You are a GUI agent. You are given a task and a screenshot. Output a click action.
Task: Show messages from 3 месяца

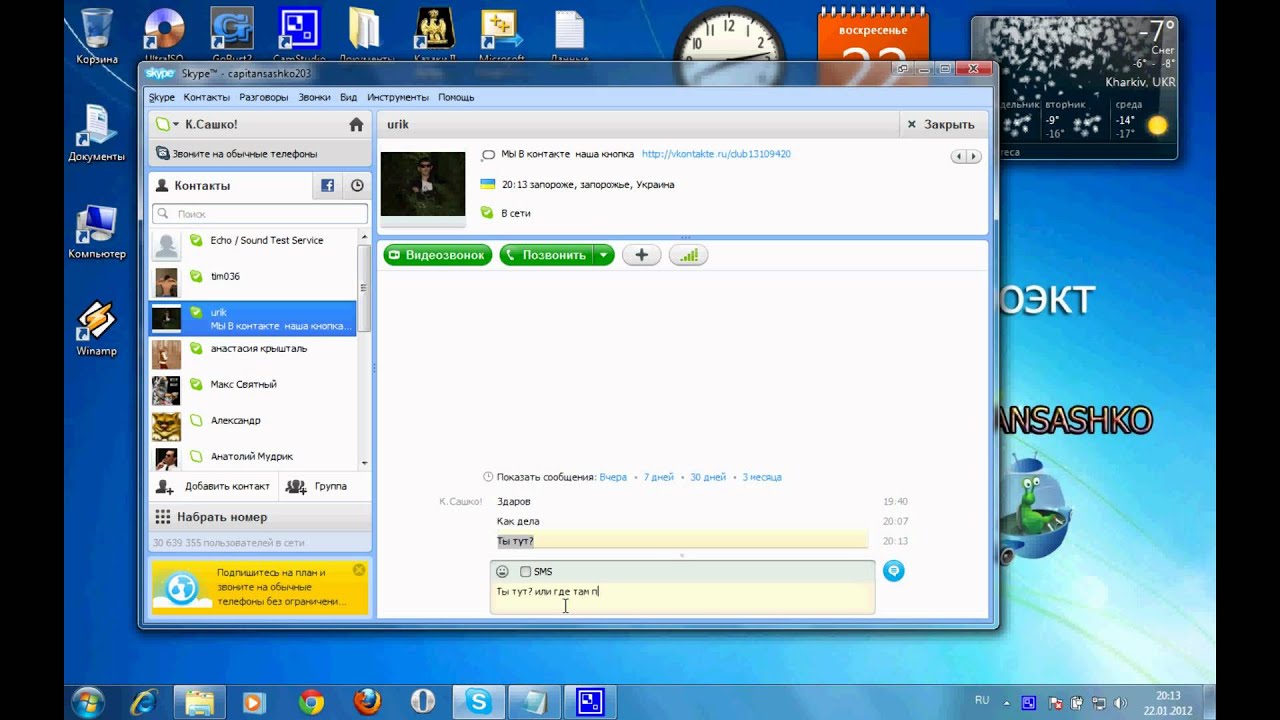point(762,477)
